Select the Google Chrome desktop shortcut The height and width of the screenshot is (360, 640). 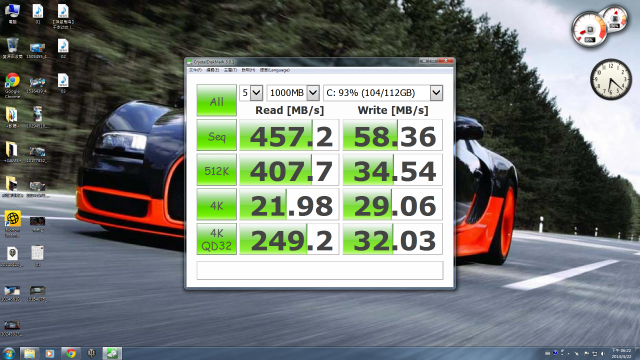(x=12, y=85)
